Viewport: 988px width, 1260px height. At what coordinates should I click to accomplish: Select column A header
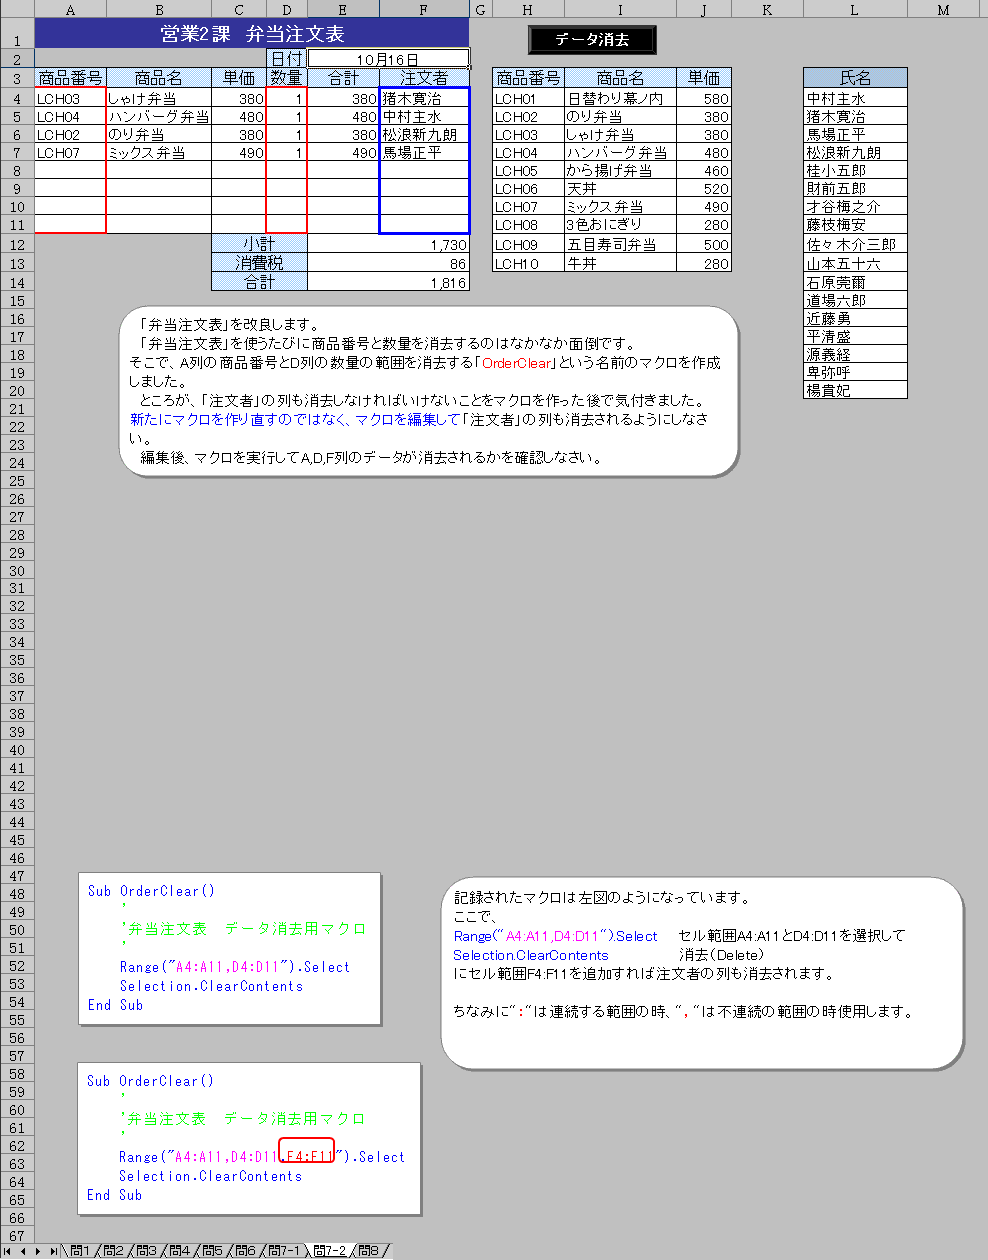(x=70, y=9)
